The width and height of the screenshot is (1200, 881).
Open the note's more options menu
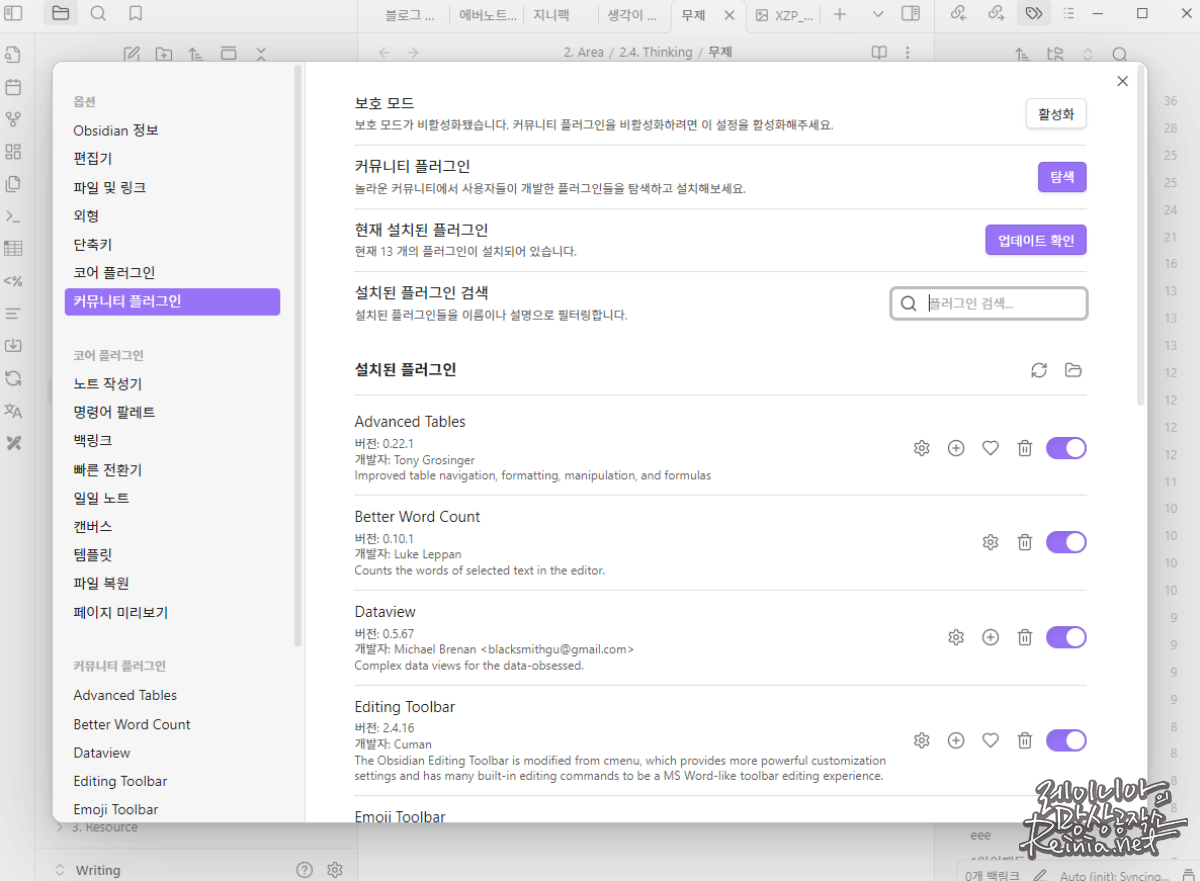[907, 52]
